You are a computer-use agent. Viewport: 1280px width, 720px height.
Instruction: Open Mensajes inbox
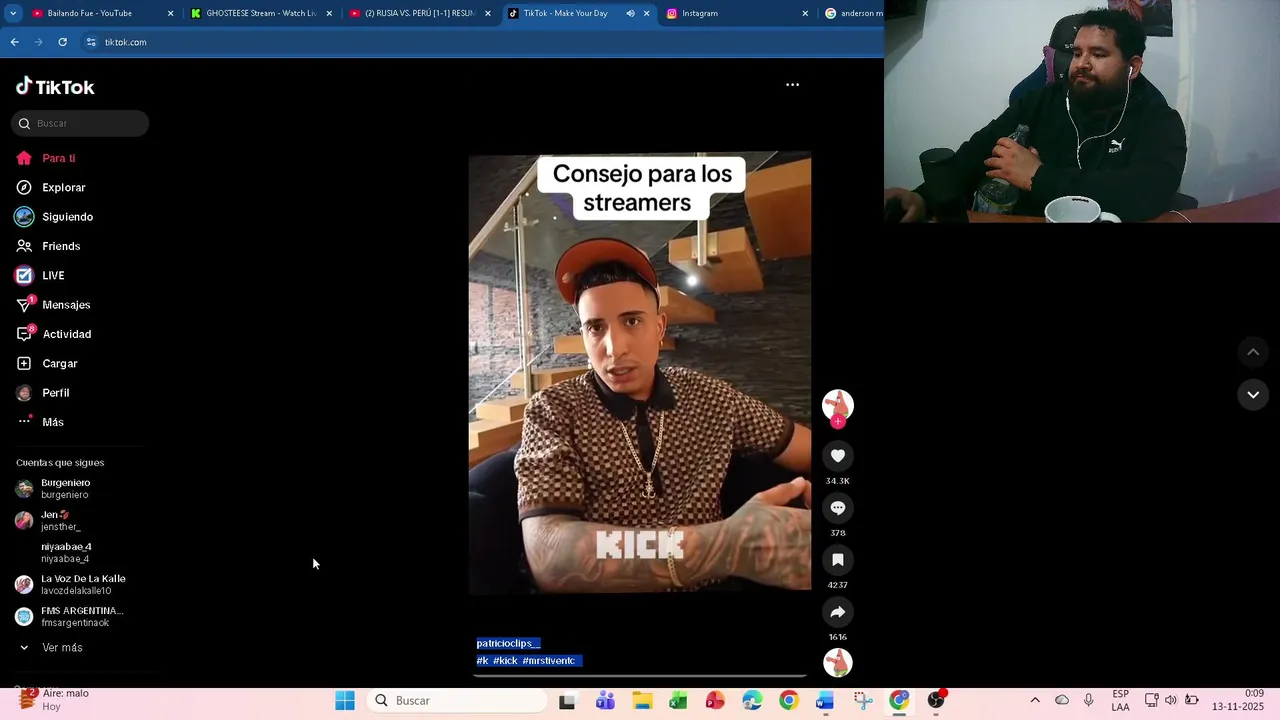(x=53, y=305)
